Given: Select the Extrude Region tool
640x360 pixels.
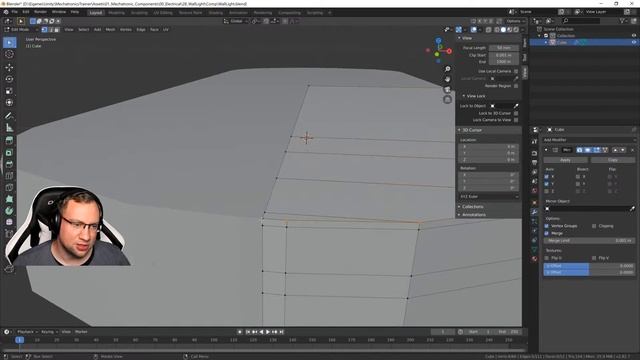Looking at the screenshot, I should click(x=9, y=141).
